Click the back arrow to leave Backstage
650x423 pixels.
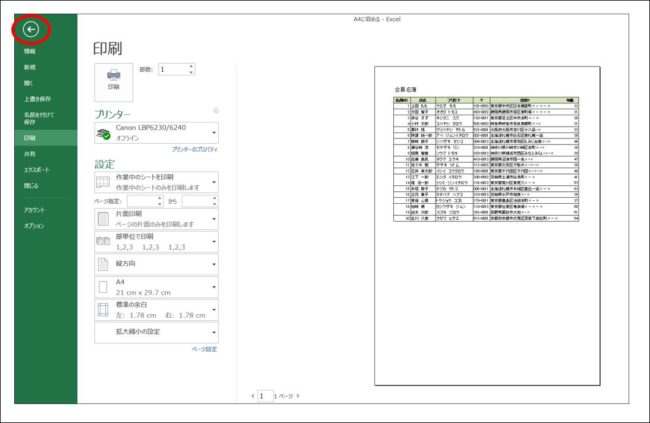31,29
